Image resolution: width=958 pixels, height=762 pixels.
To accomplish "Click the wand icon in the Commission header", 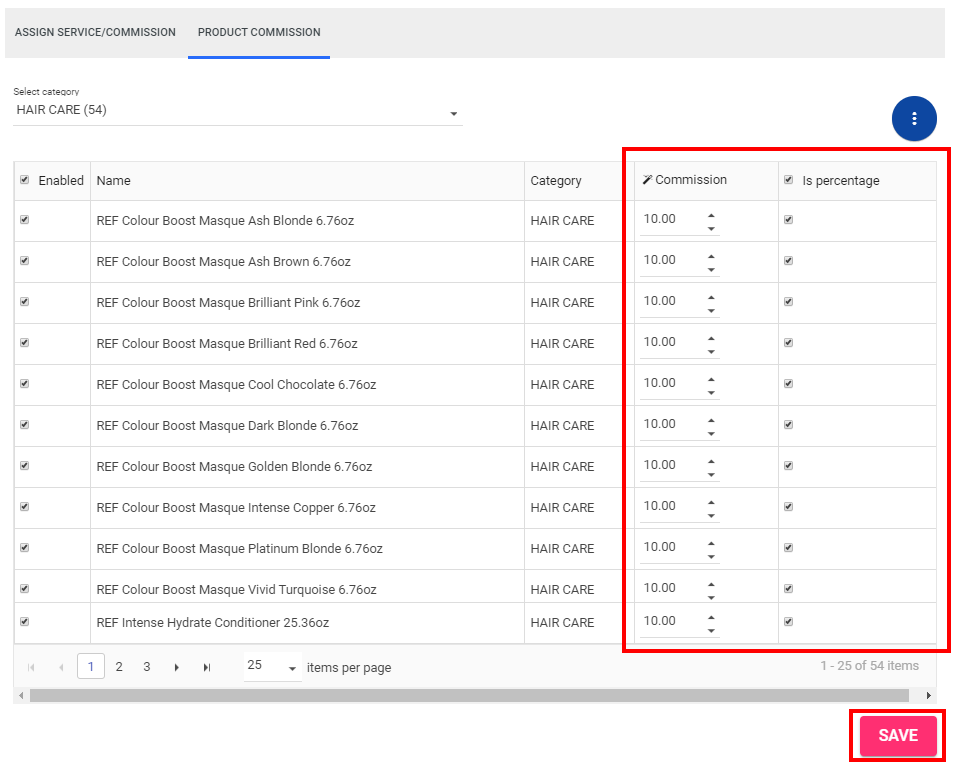I will point(647,180).
